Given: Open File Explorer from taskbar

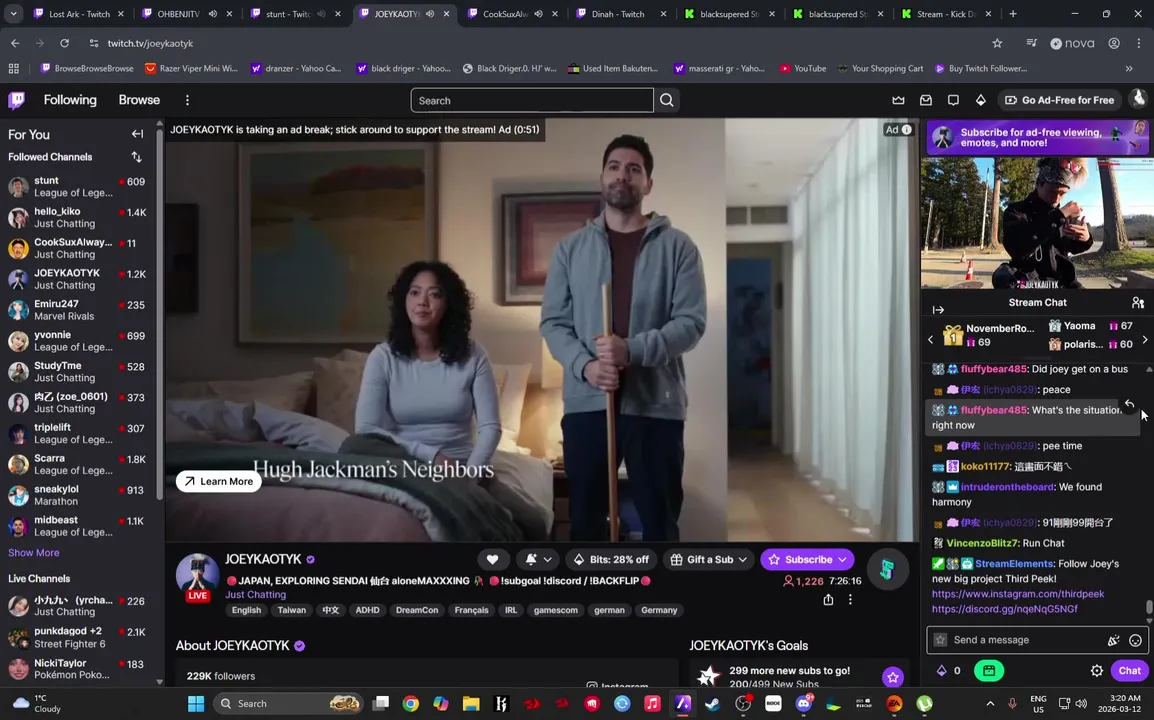Looking at the screenshot, I should coord(471,704).
